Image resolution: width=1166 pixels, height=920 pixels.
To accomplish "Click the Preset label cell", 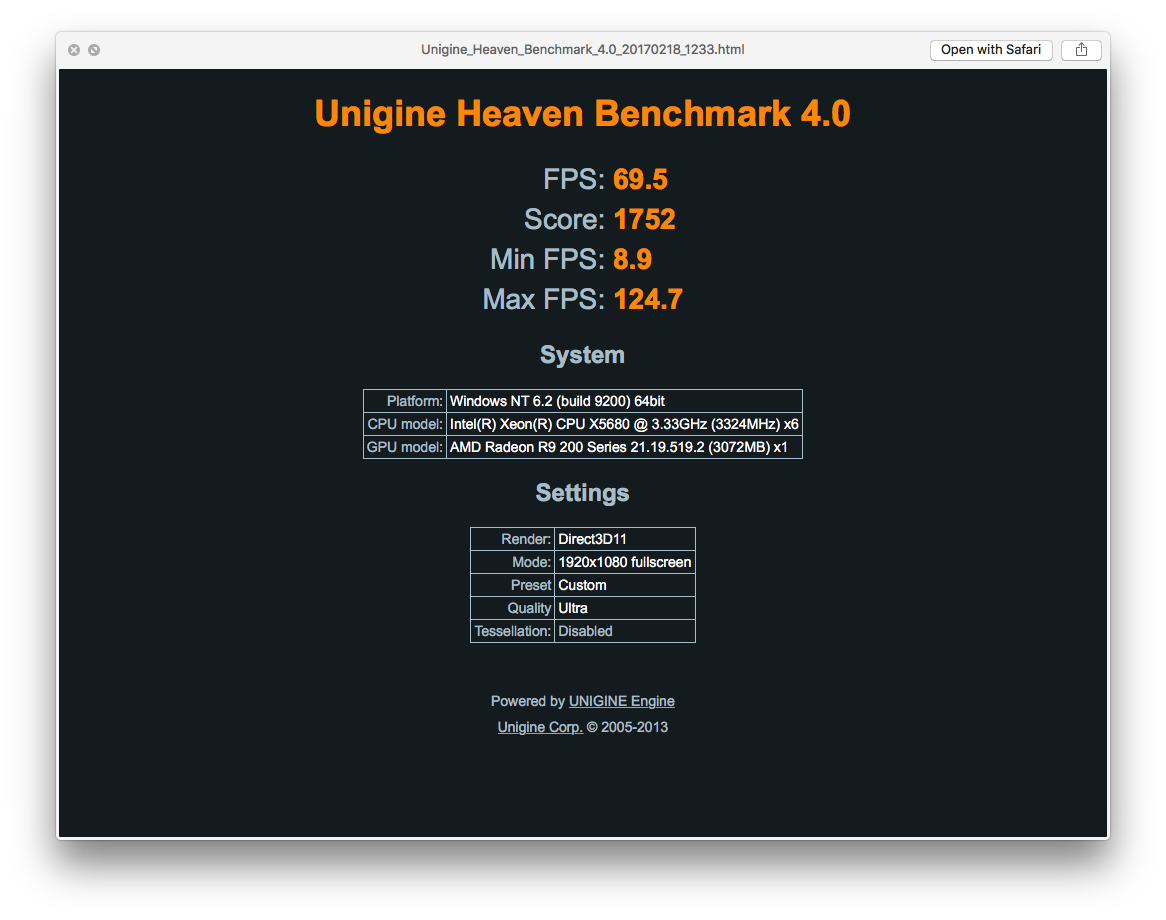I will pyautogui.click(x=512, y=585).
